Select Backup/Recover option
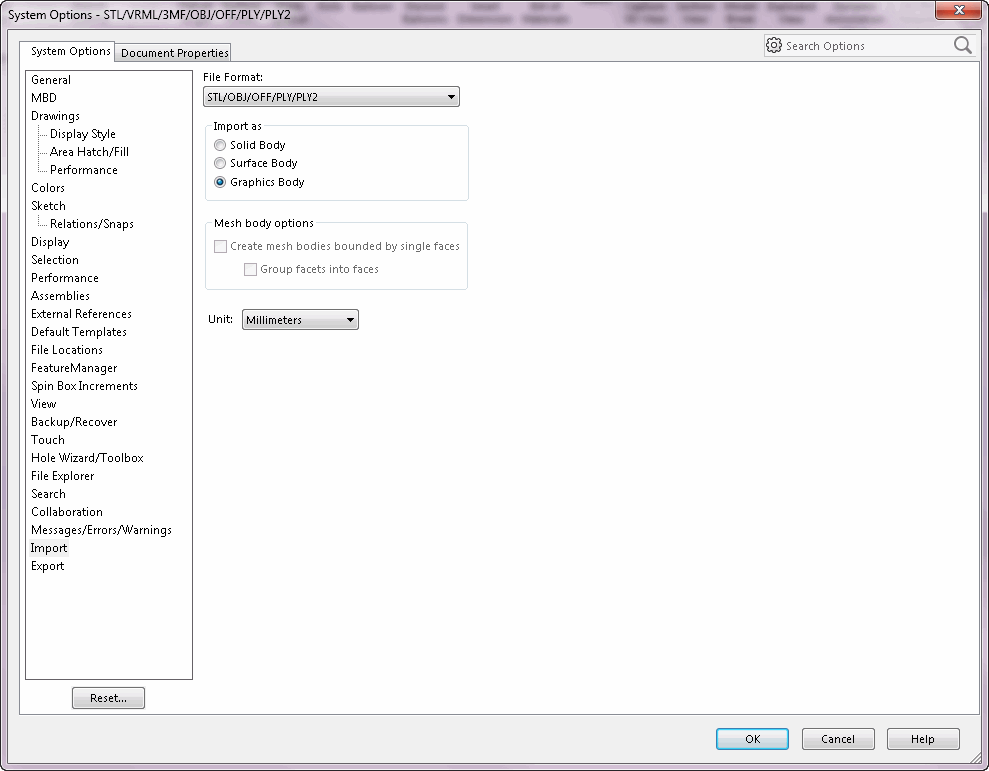Screen dimensions: 989x771 point(74,422)
